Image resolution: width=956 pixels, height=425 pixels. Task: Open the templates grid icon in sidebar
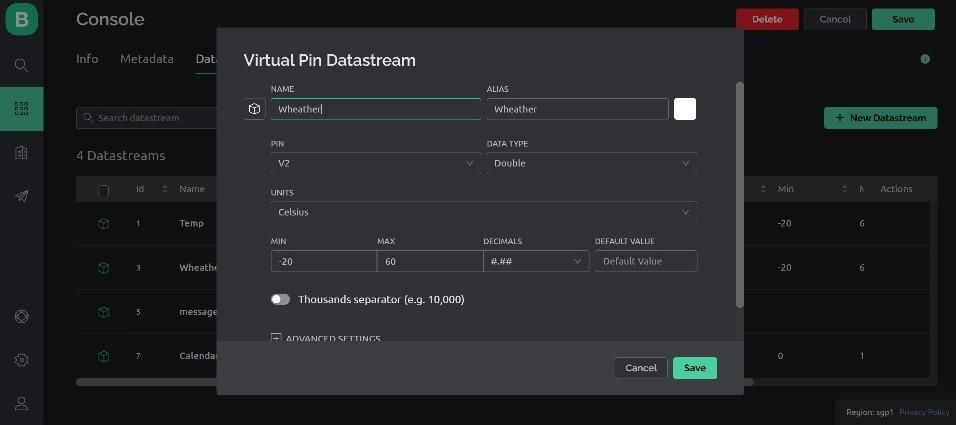coord(21,109)
